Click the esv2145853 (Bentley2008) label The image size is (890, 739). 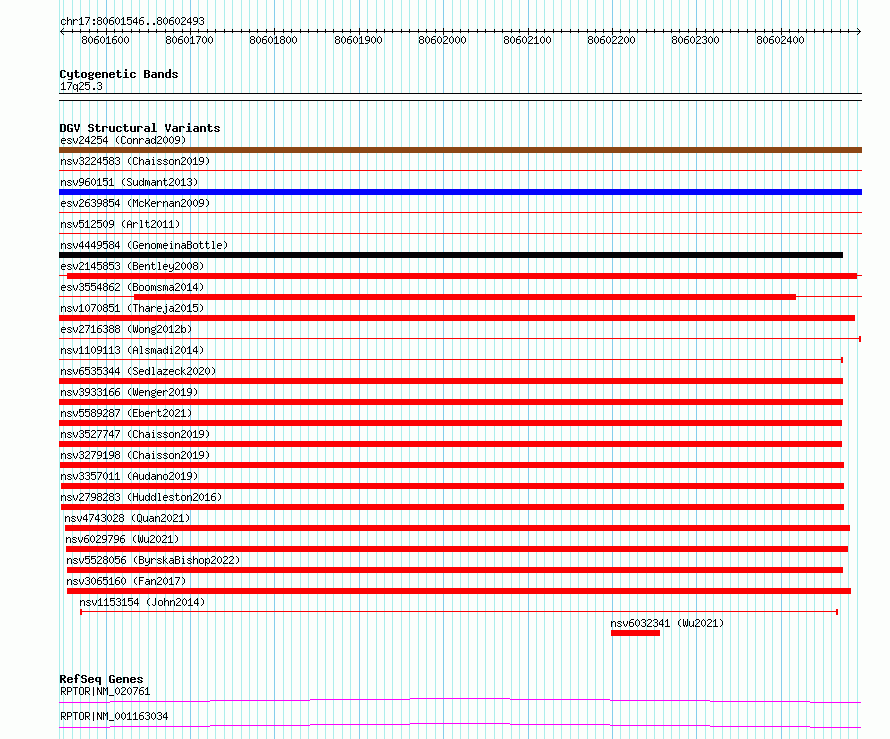[132, 266]
